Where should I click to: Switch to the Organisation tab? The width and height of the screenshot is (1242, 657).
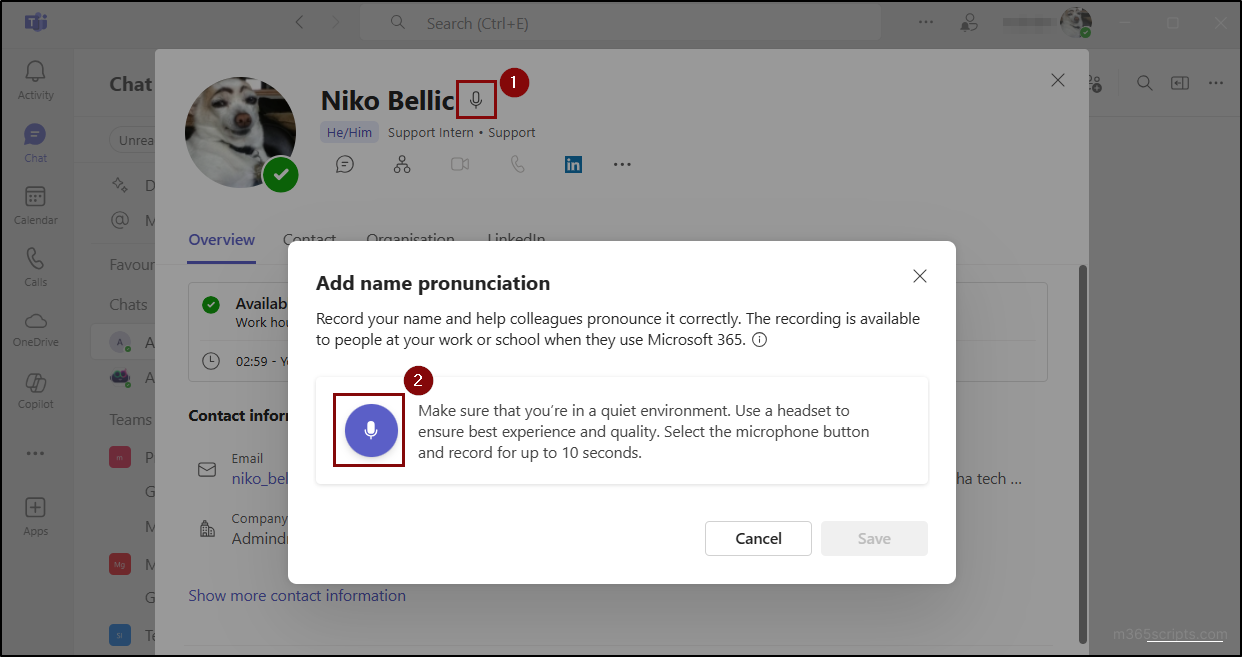410,239
